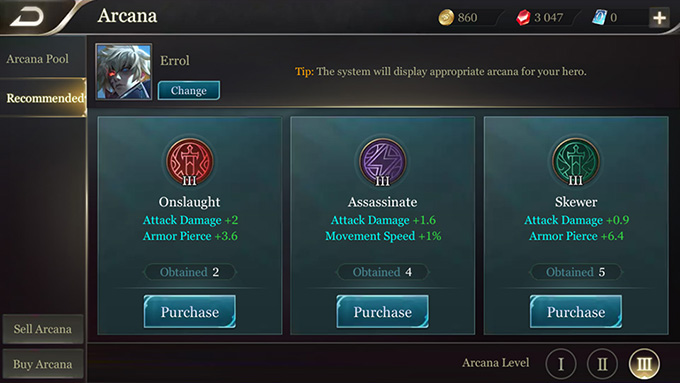Click the gold coin currency icon

point(446,18)
